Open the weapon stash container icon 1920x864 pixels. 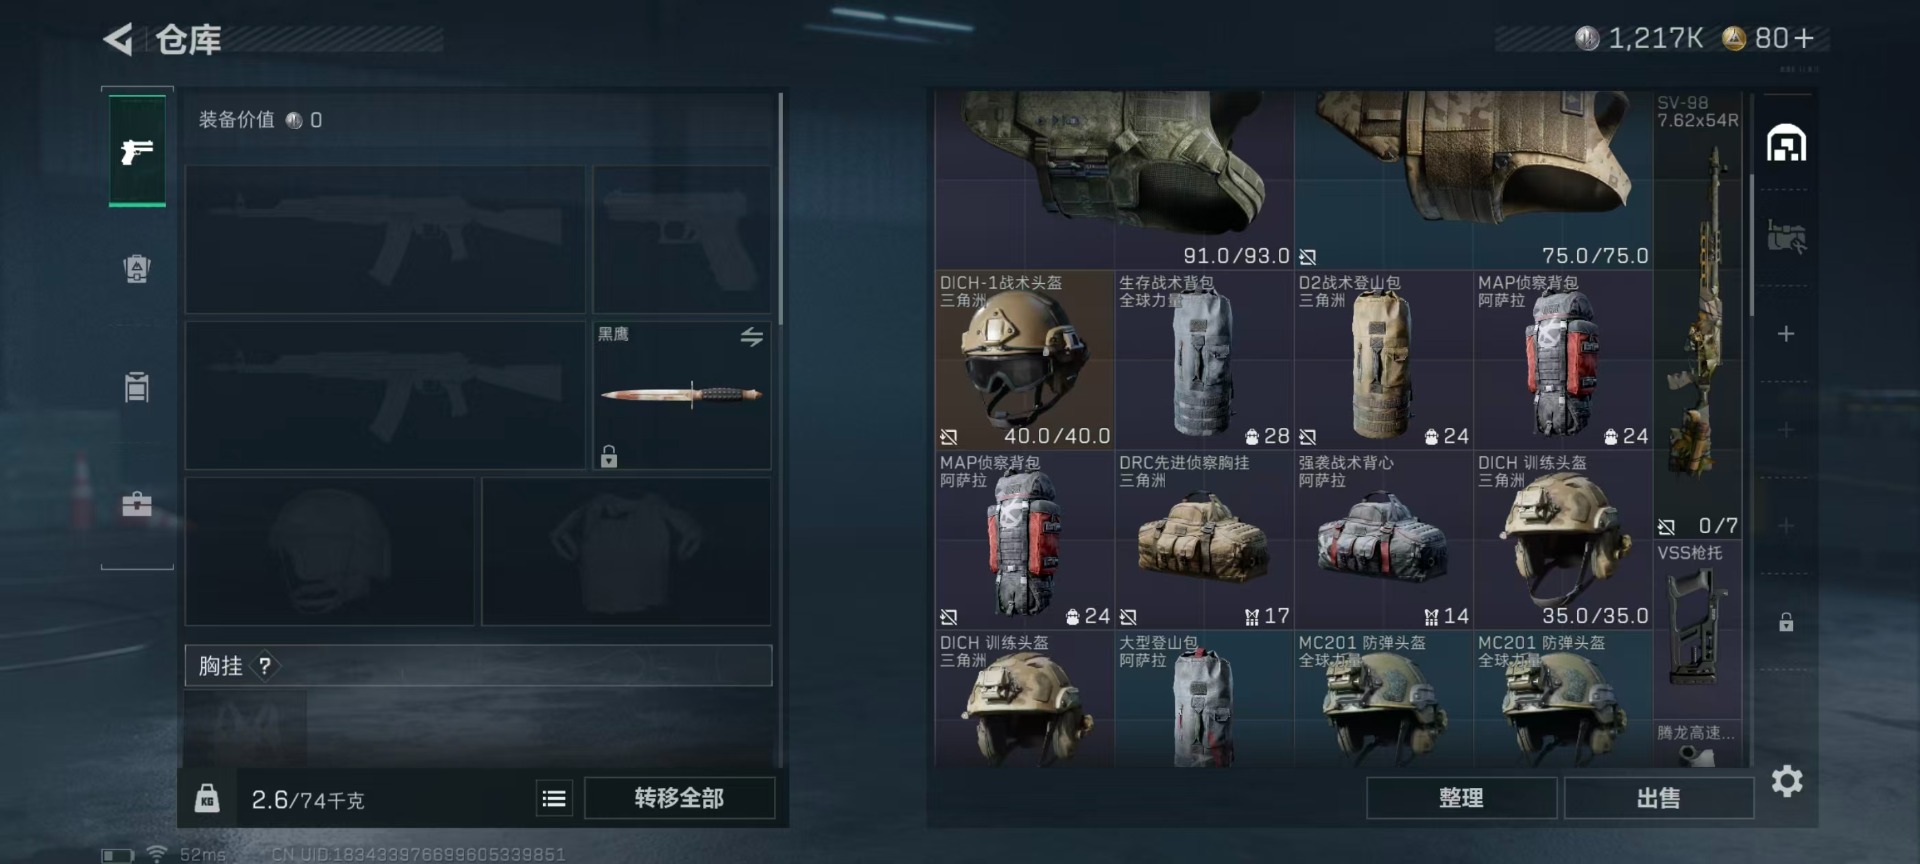click(x=1787, y=236)
